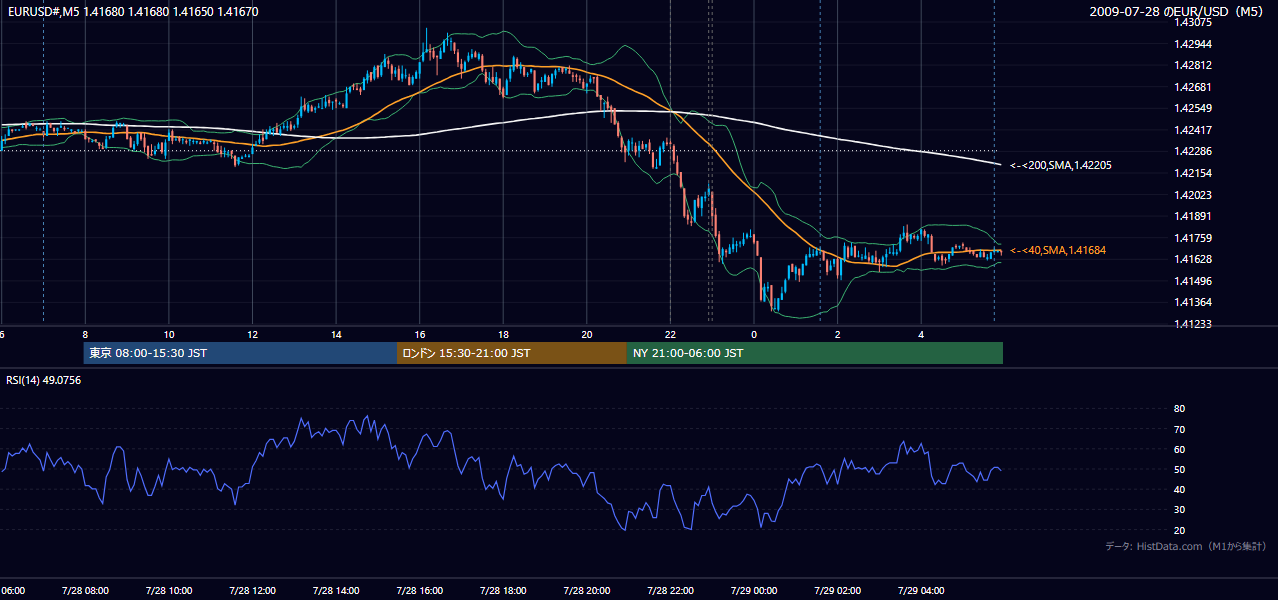Viewport: 1278px width, 600px height.
Task: Click price axis value 1.42549
Action: [1192, 108]
